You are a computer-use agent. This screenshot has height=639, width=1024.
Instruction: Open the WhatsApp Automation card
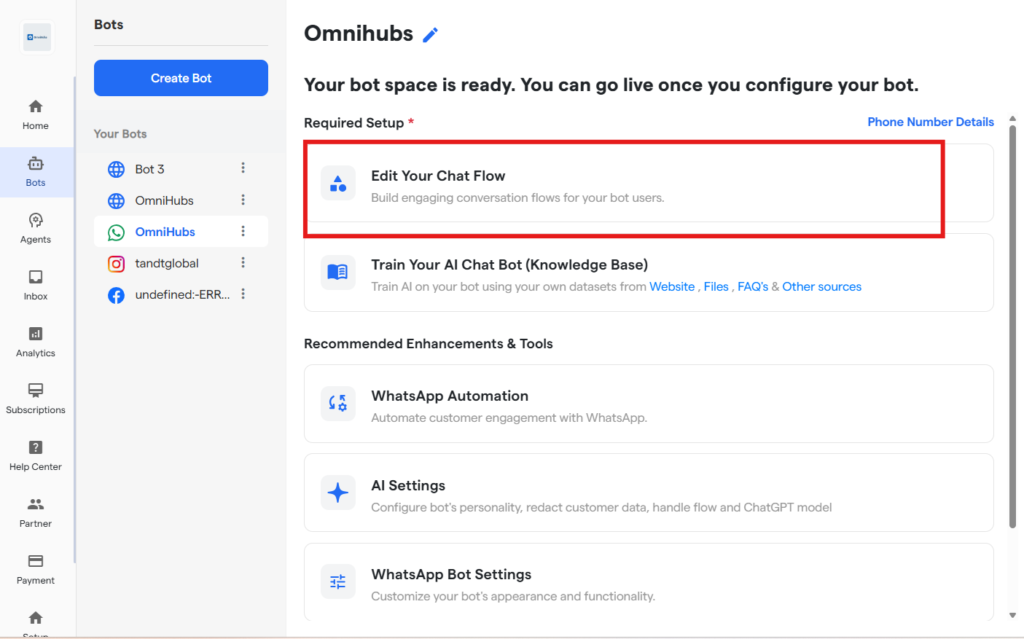tap(648, 404)
